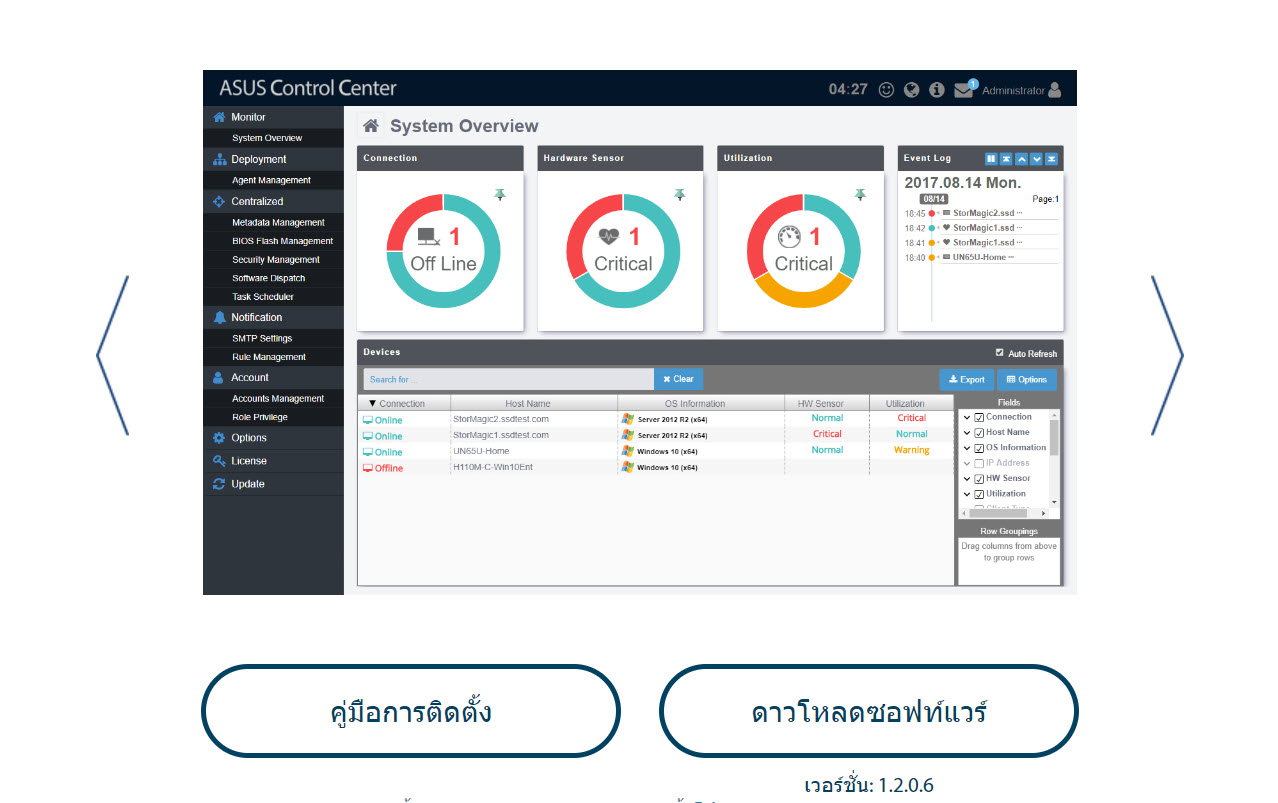This screenshot has height=803, width=1278.
Task: Click the Options button above Fields
Action: click(1027, 379)
